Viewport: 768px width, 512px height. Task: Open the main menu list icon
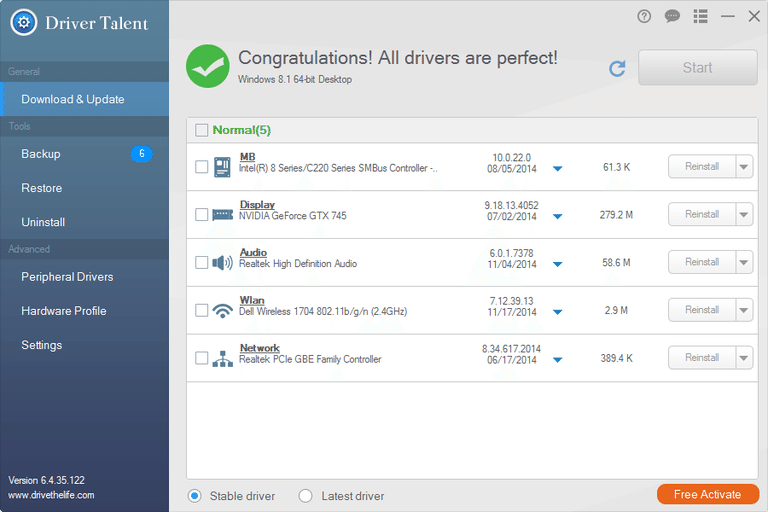pos(700,17)
